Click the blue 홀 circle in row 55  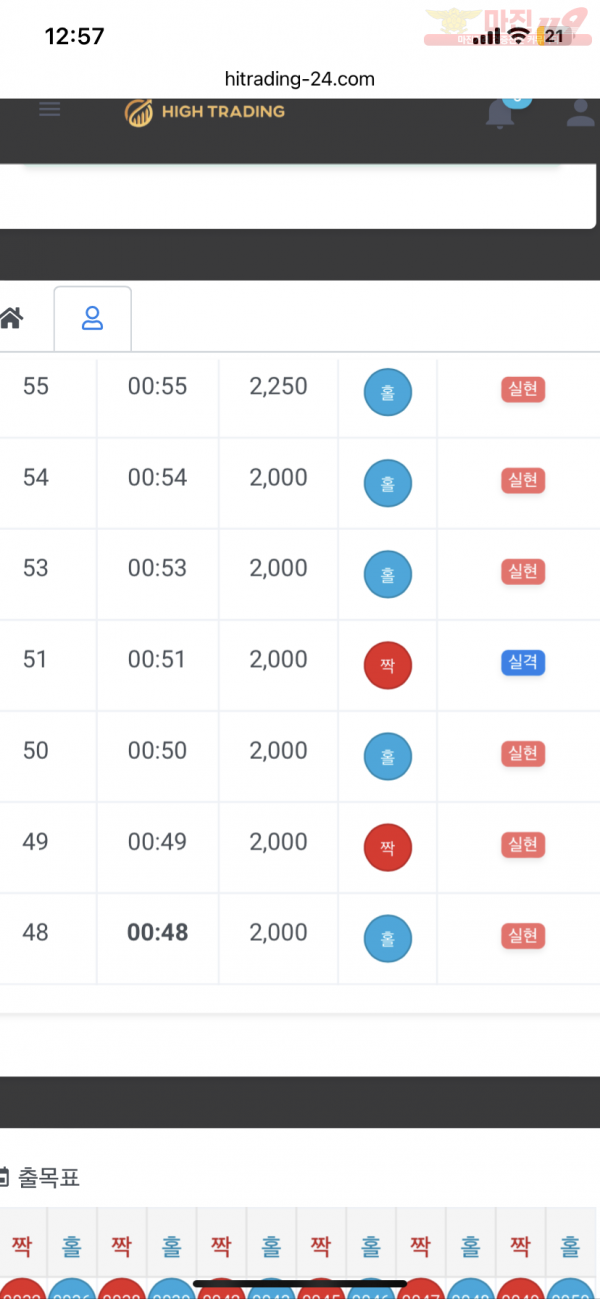click(388, 392)
